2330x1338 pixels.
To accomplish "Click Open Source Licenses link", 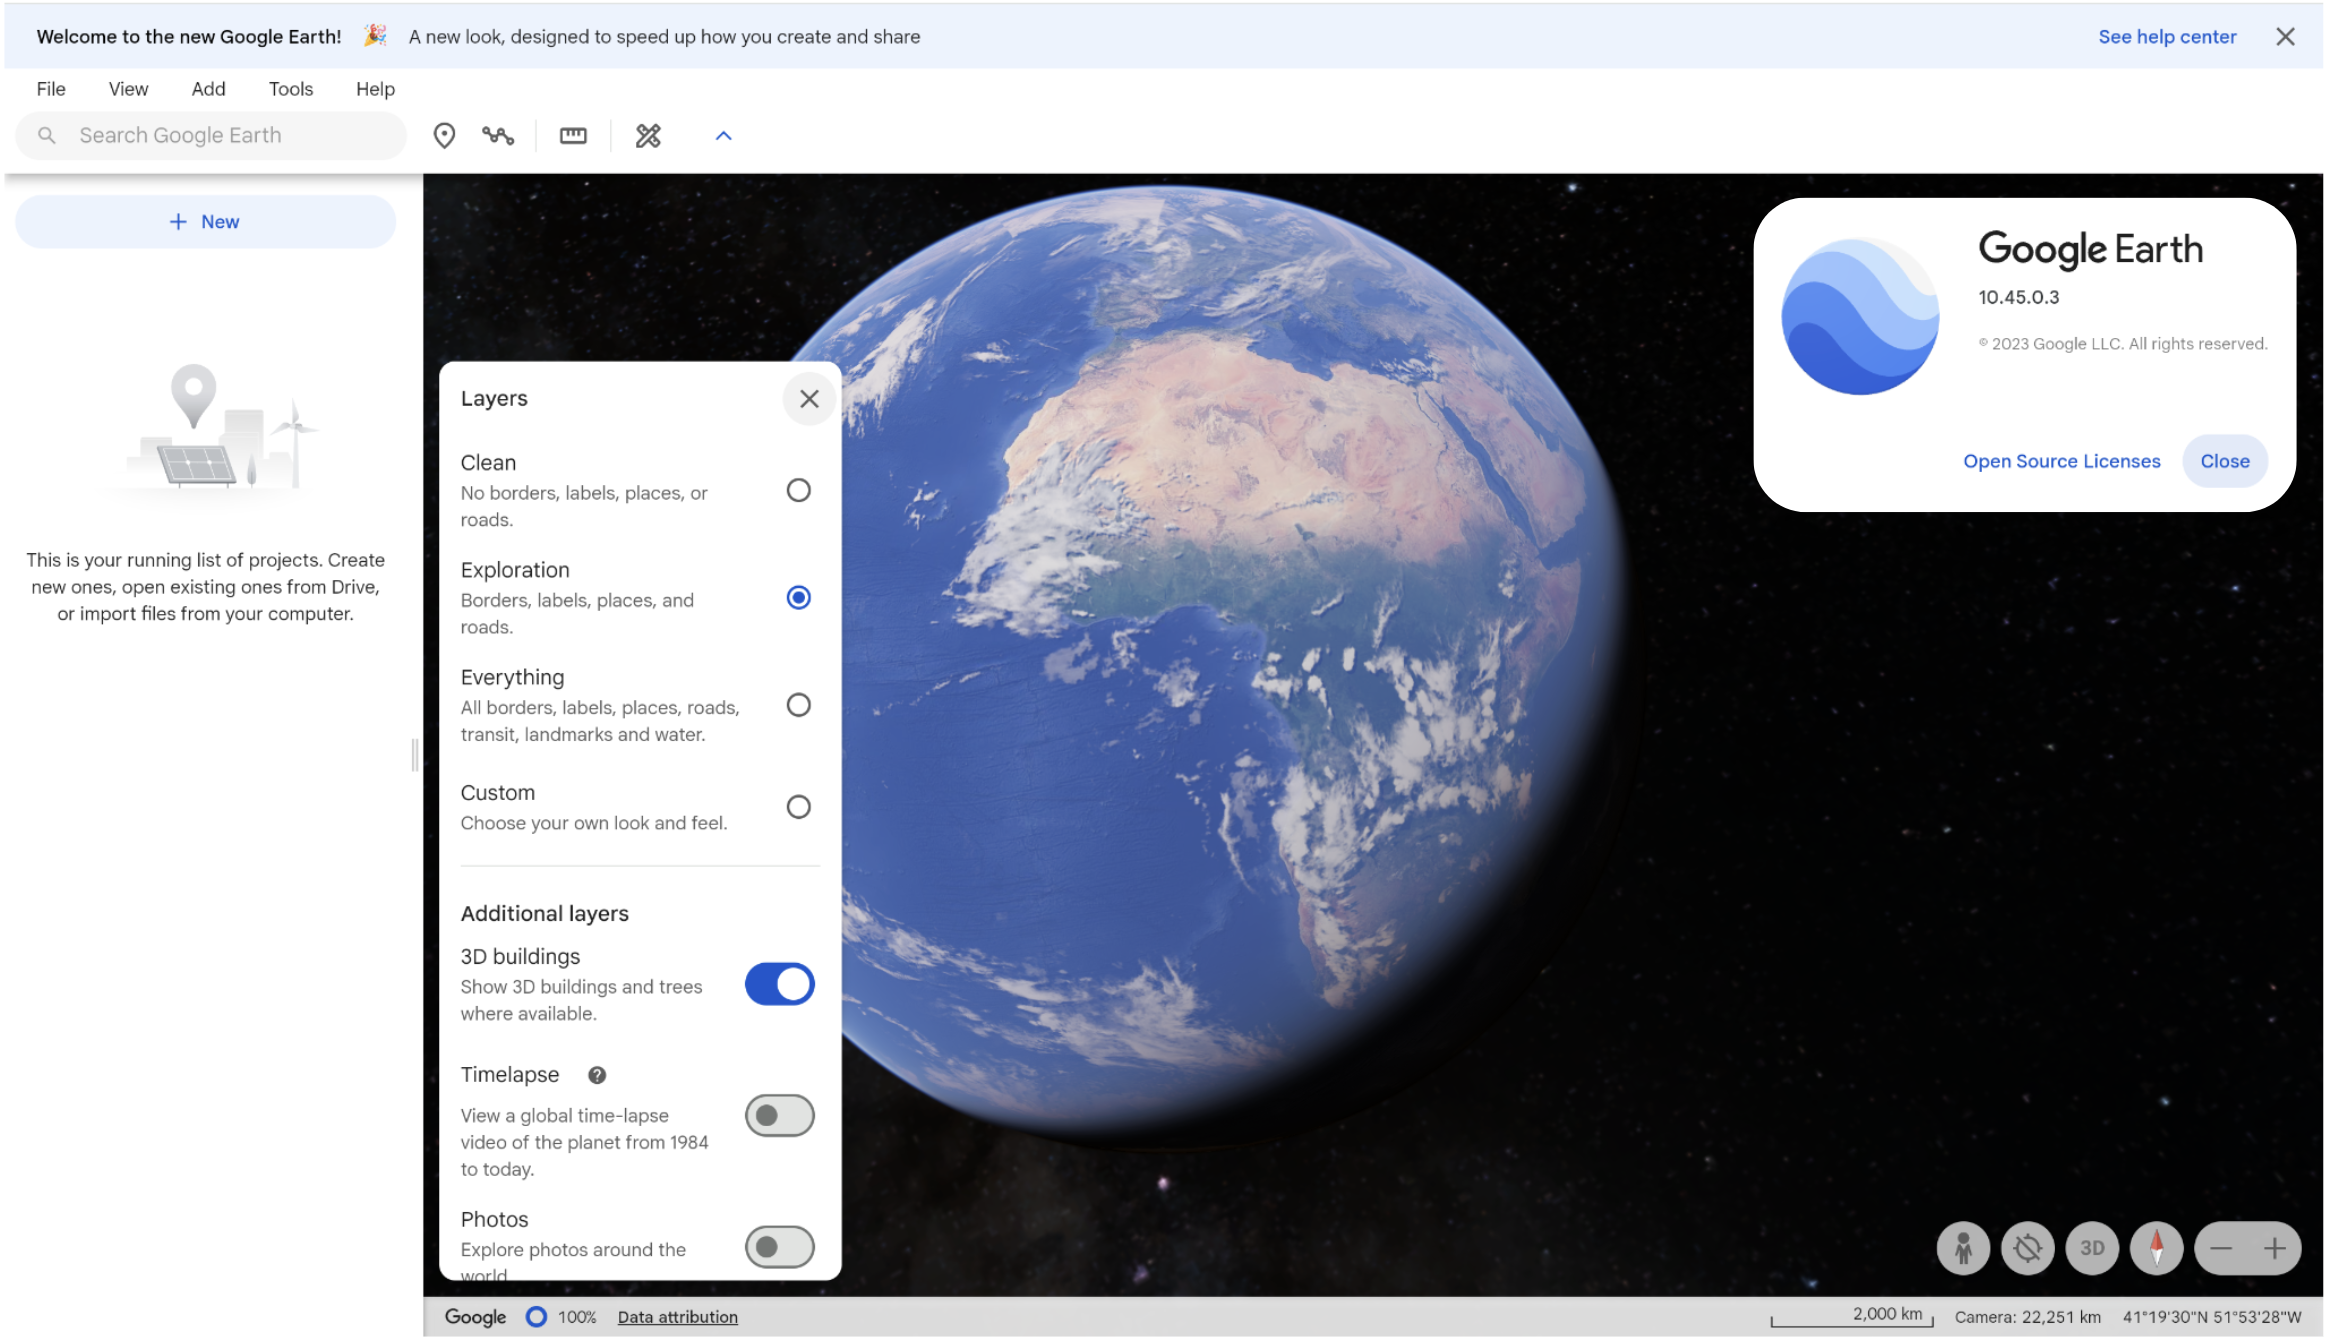I will [x=2061, y=461].
